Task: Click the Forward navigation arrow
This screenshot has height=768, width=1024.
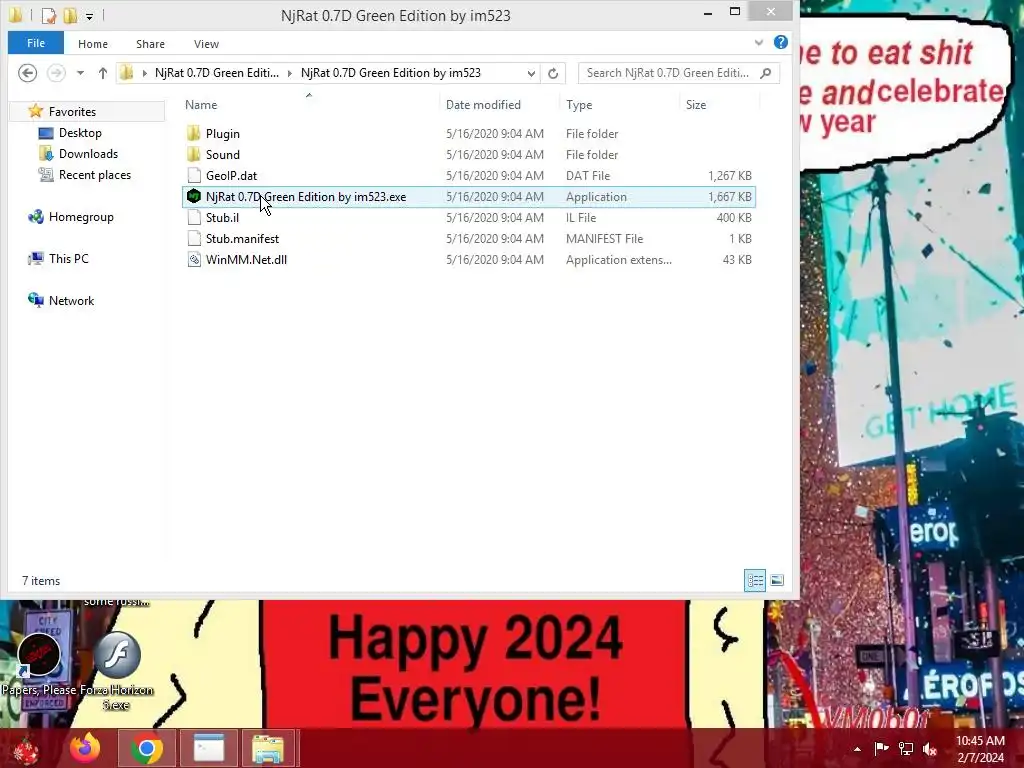Action: click(56, 72)
